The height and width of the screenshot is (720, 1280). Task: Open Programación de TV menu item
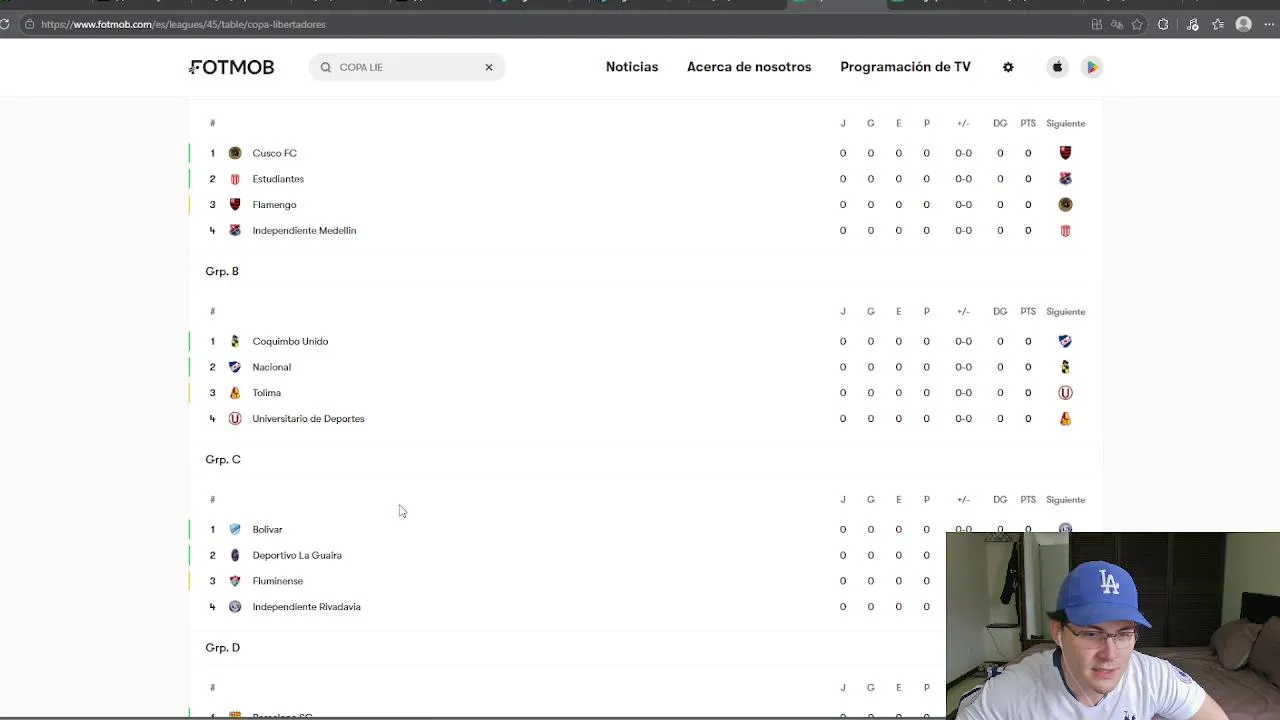point(905,67)
